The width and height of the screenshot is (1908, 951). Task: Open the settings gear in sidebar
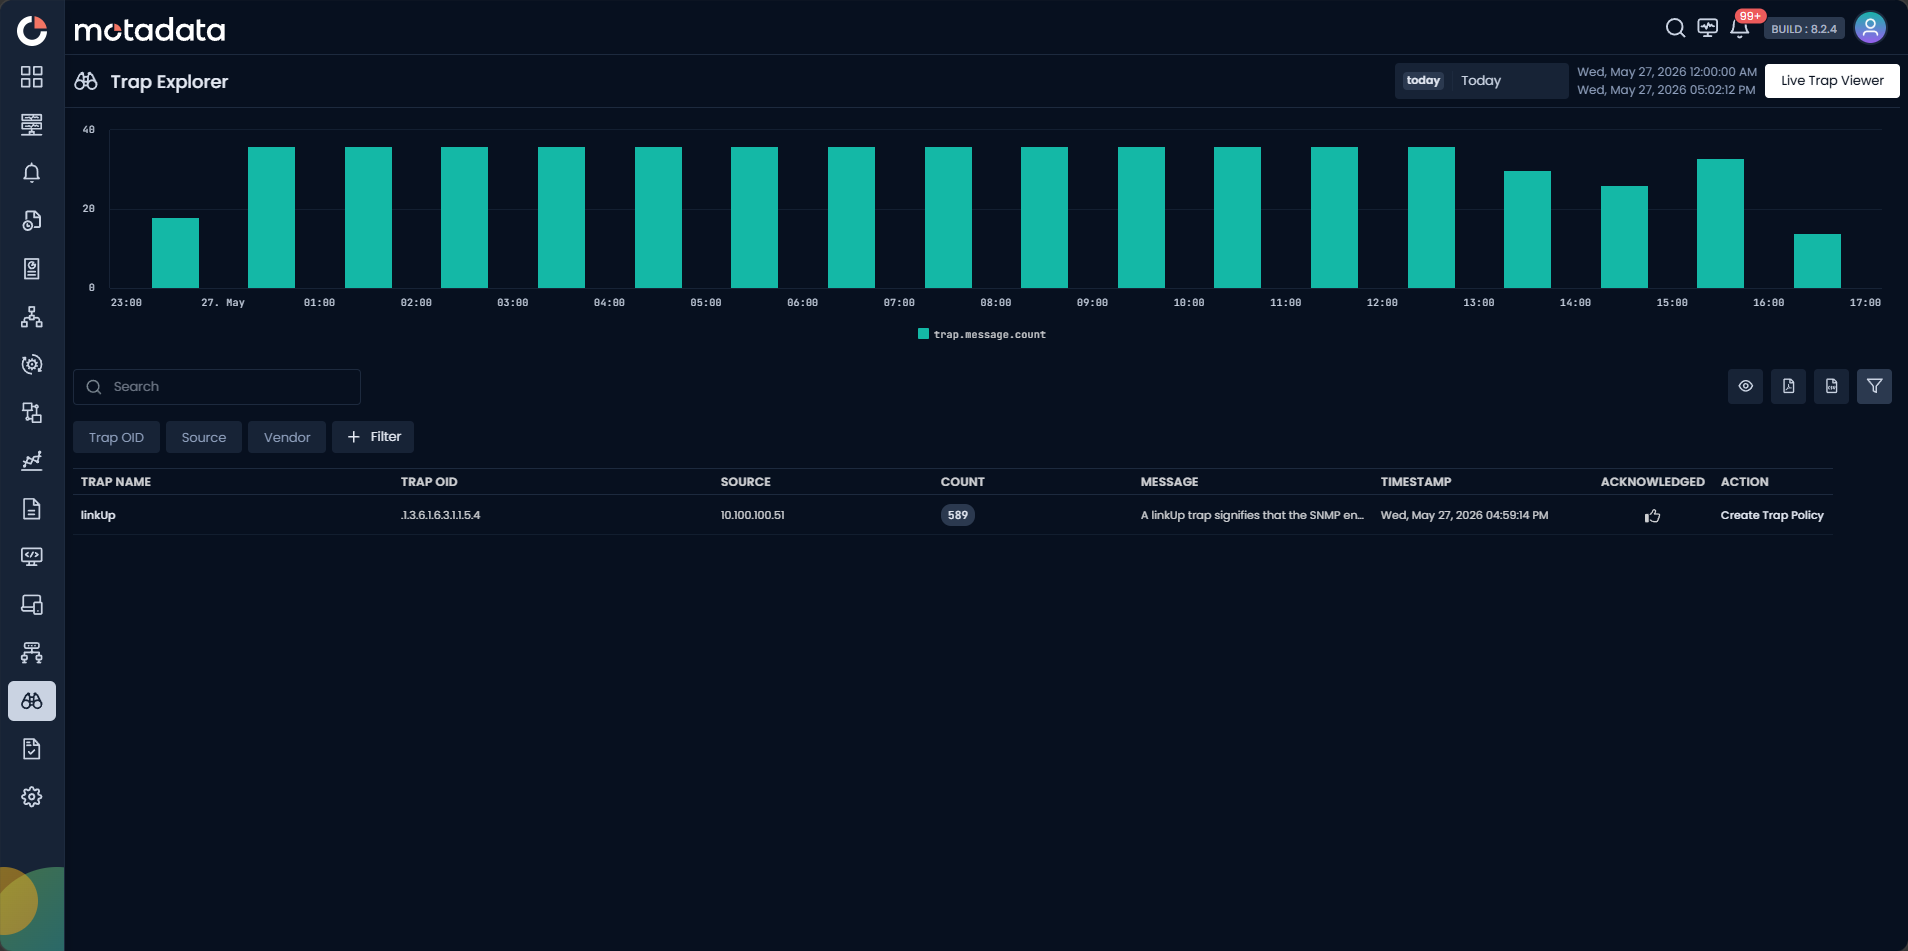click(x=32, y=797)
